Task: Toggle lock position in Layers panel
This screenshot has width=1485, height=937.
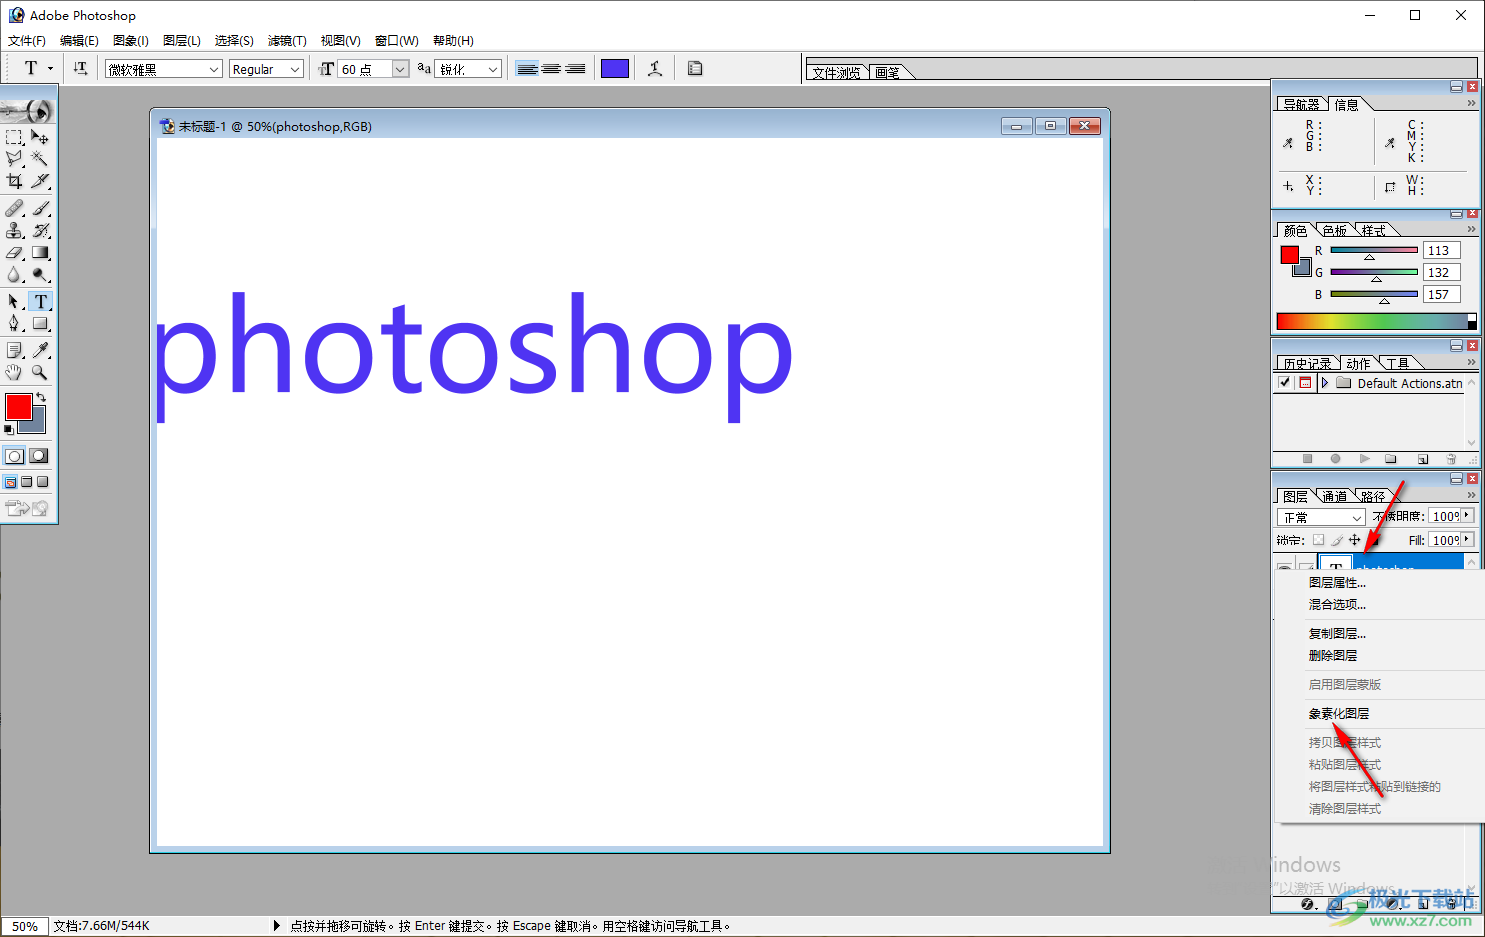Action: [x=1355, y=540]
